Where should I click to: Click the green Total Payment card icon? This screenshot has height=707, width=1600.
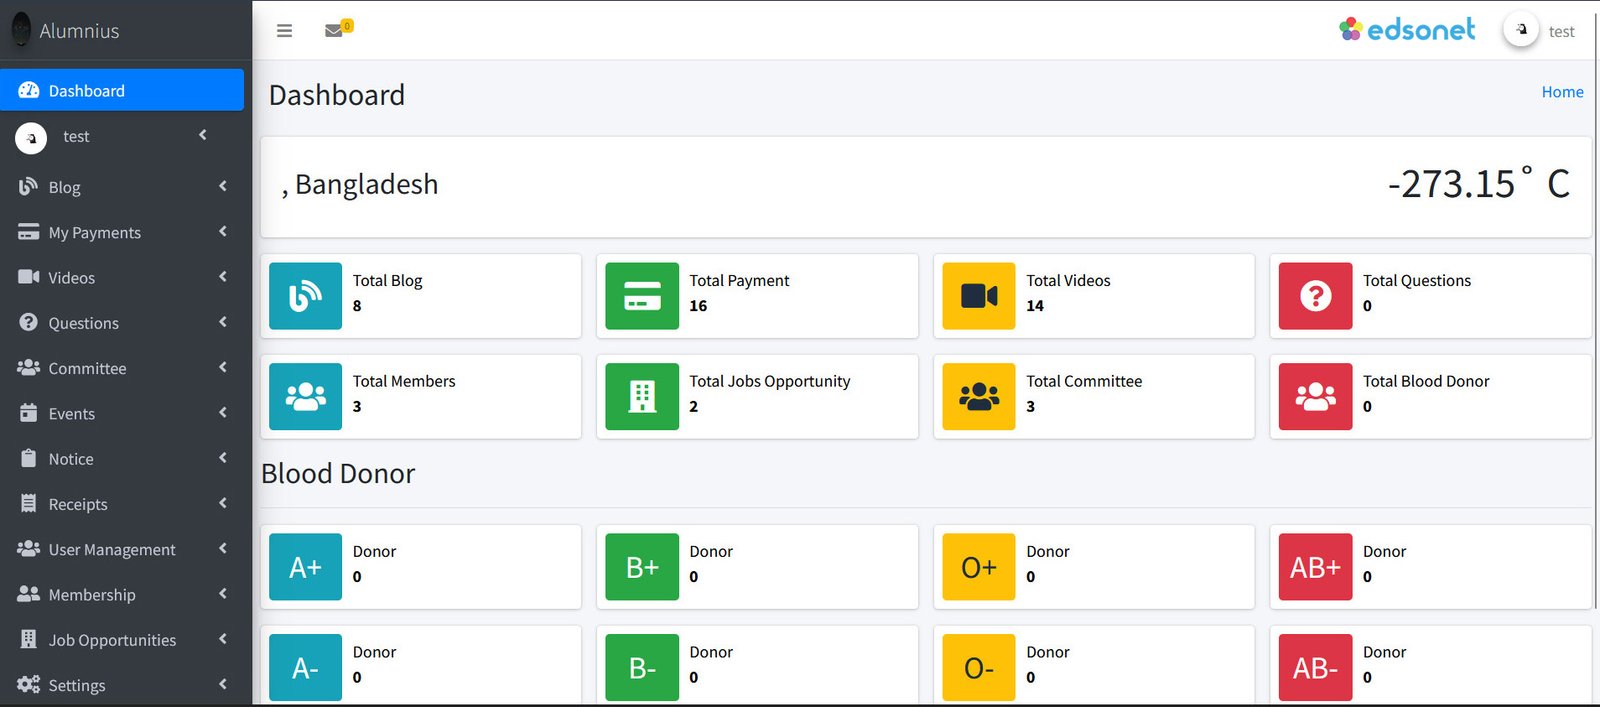pyautogui.click(x=642, y=296)
